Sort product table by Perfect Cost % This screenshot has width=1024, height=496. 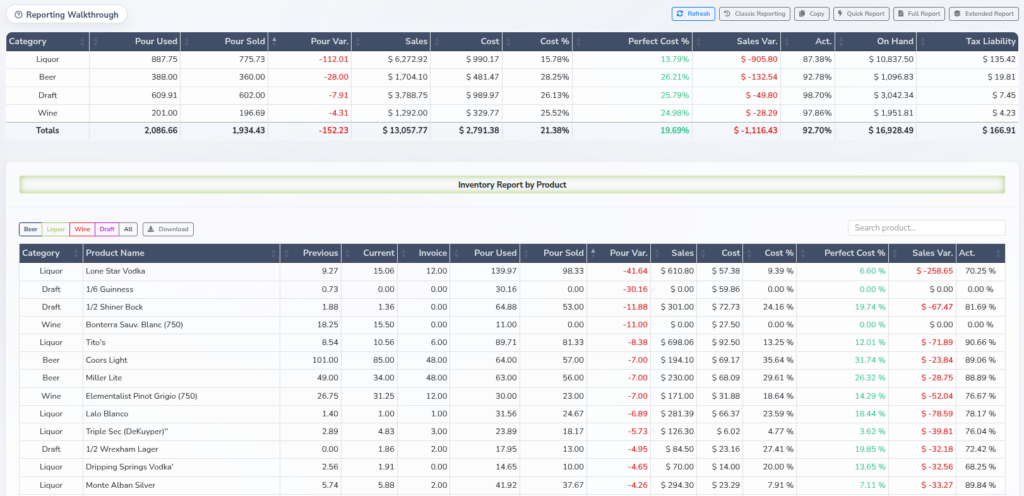pyautogui.click(x=842, y=253)
